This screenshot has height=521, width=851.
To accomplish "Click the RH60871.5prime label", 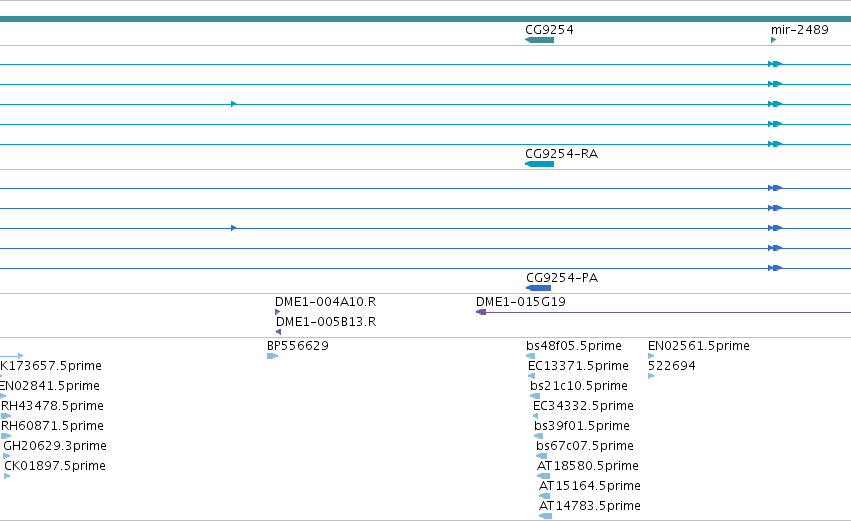I will point(52,426).
